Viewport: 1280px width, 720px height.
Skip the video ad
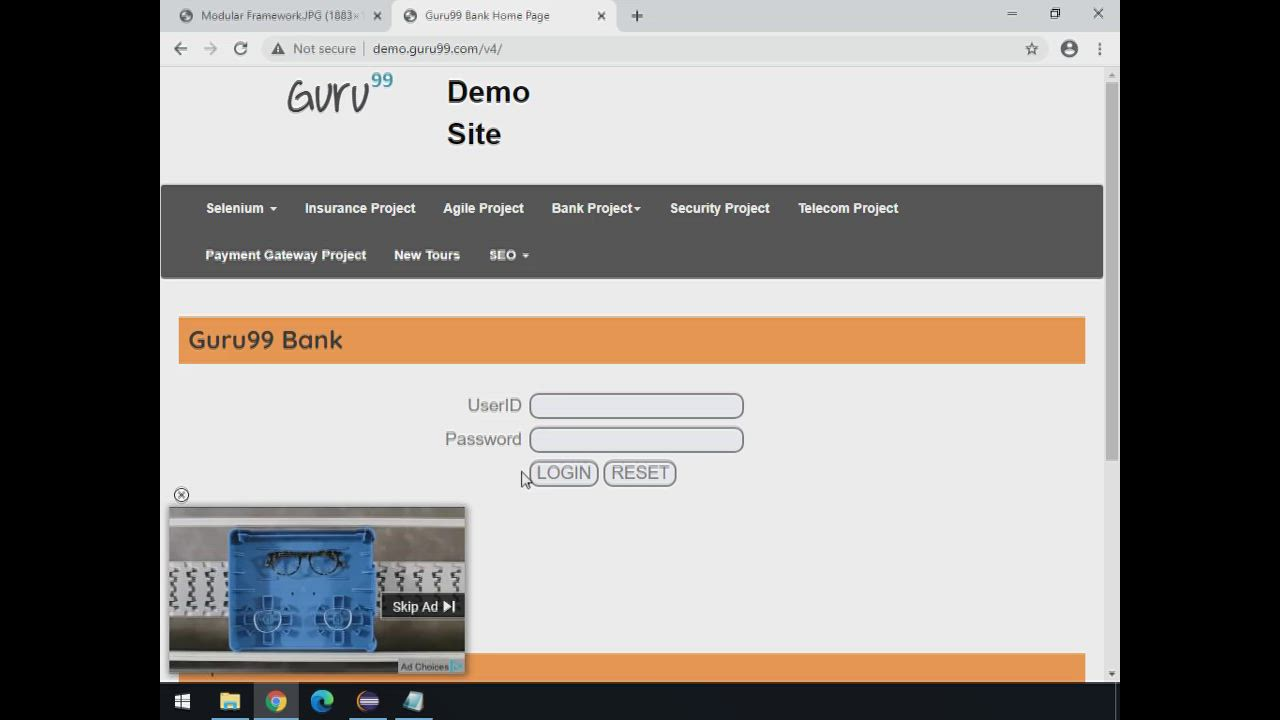coord(423,606)
